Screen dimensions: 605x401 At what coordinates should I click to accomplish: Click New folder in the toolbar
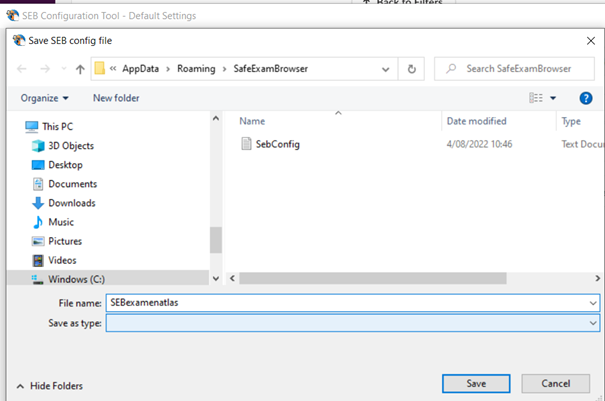(116, 98)
